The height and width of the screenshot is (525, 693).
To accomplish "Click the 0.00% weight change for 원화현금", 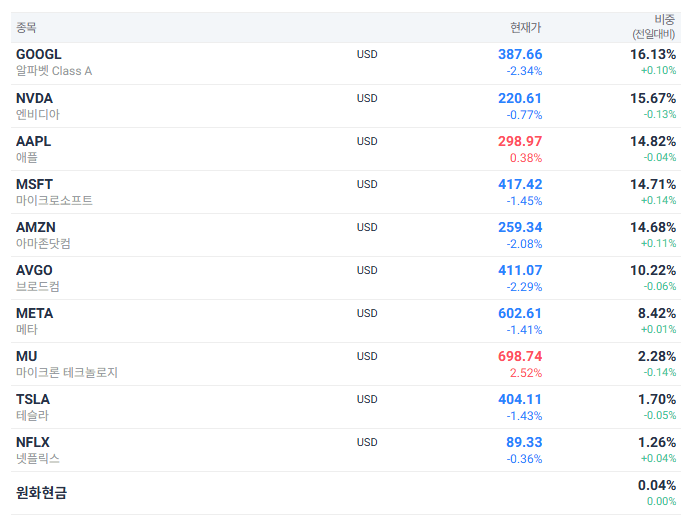I will [x=661, y=501].
